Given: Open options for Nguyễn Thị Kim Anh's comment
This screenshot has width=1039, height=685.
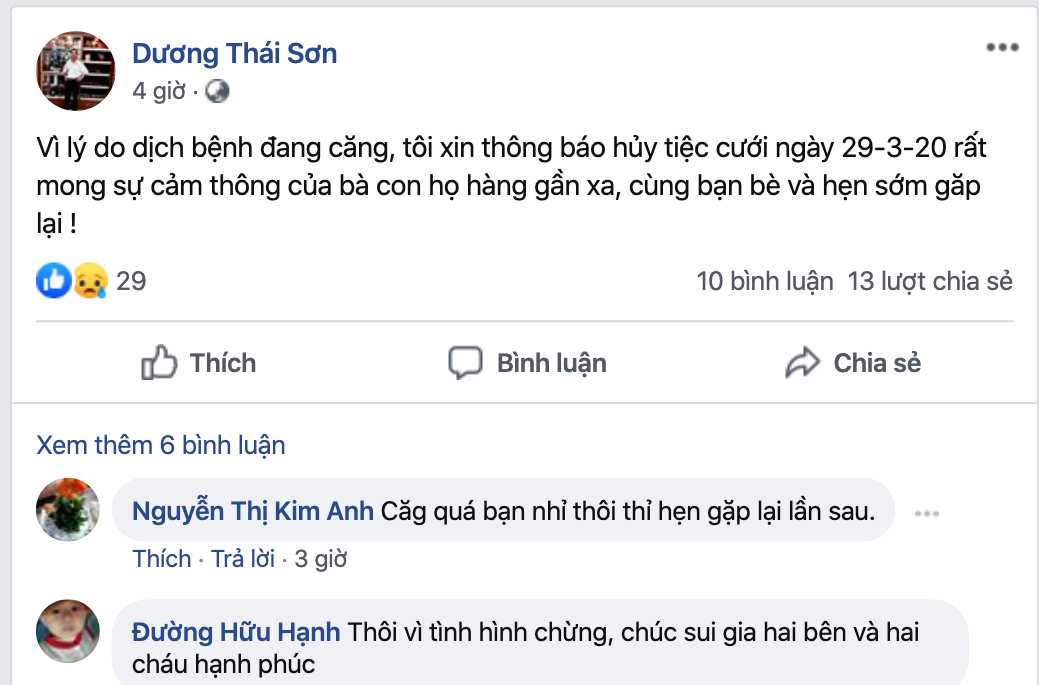Looking at the screenshot, I should (x=926, y=513).
